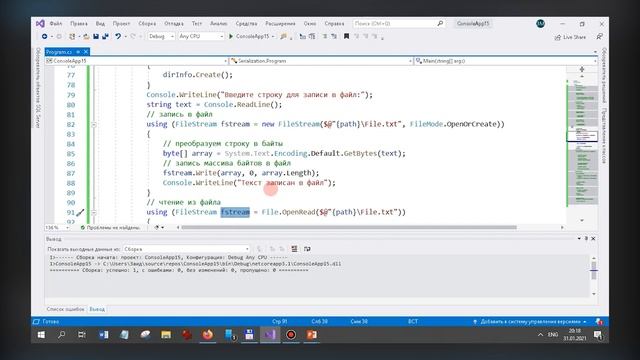Open the output source dropdown showing Сборка
The image size is (640, 360).
pos(186,249)
